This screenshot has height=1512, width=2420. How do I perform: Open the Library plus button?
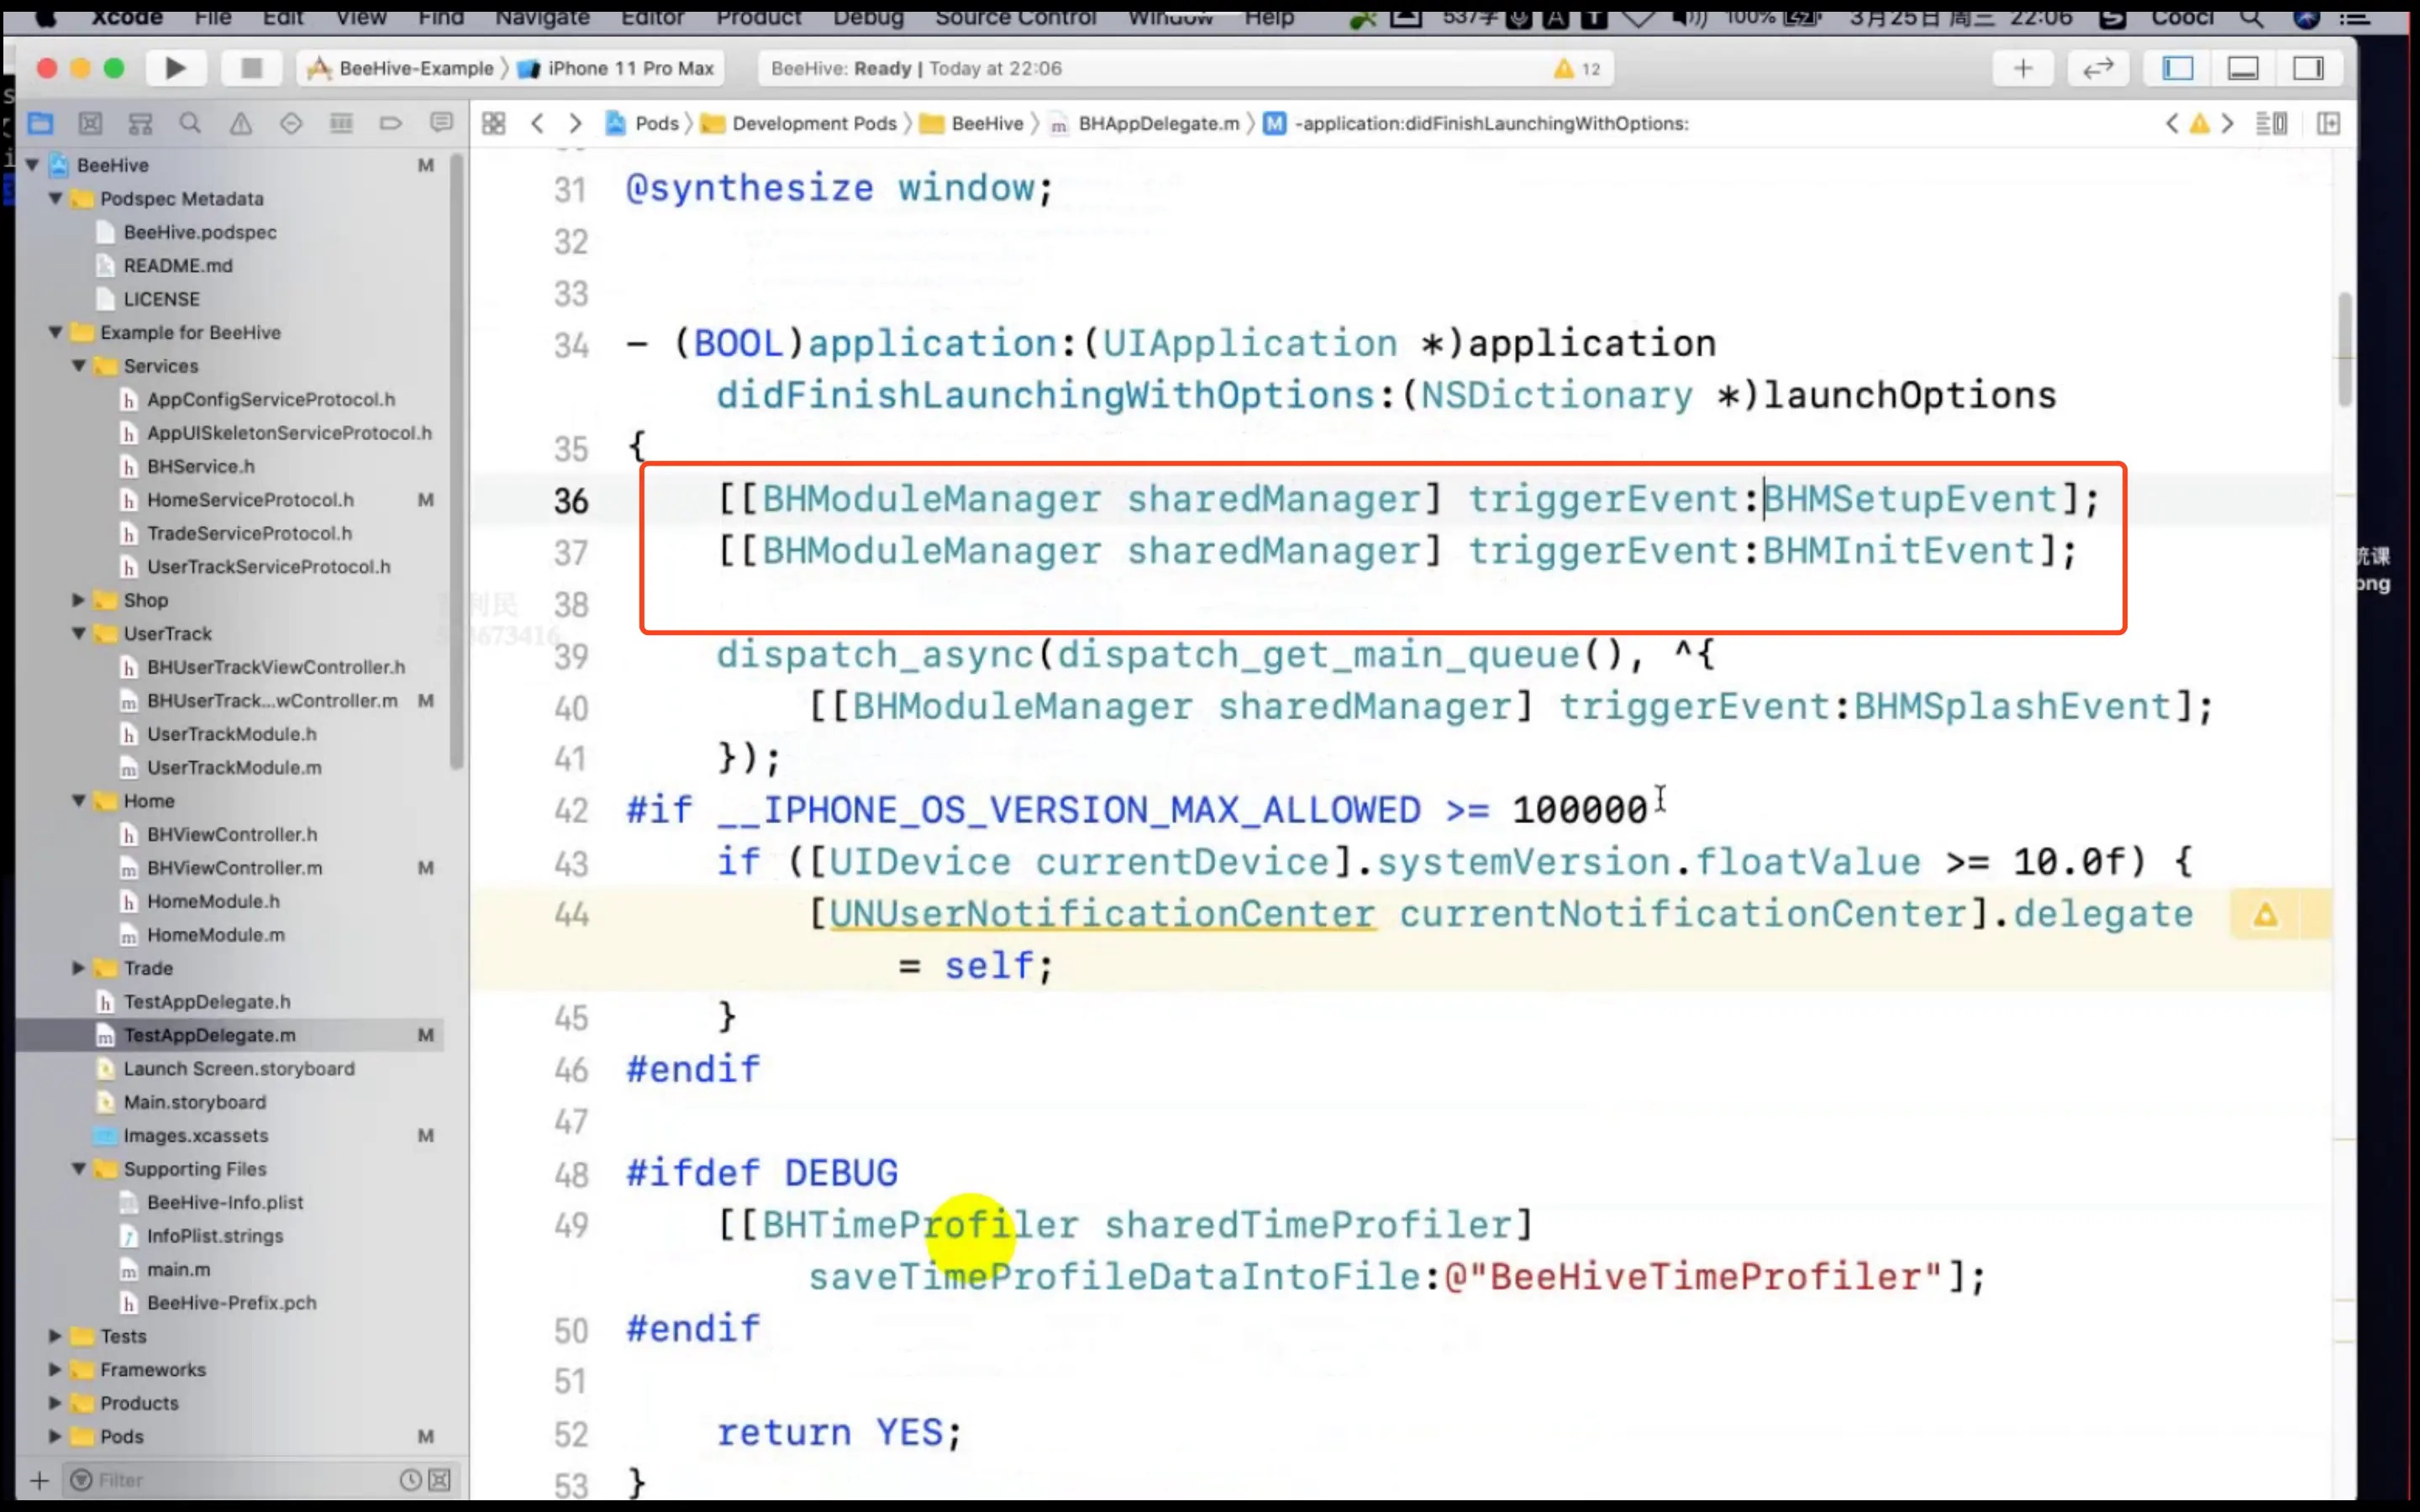point(2022,68)
